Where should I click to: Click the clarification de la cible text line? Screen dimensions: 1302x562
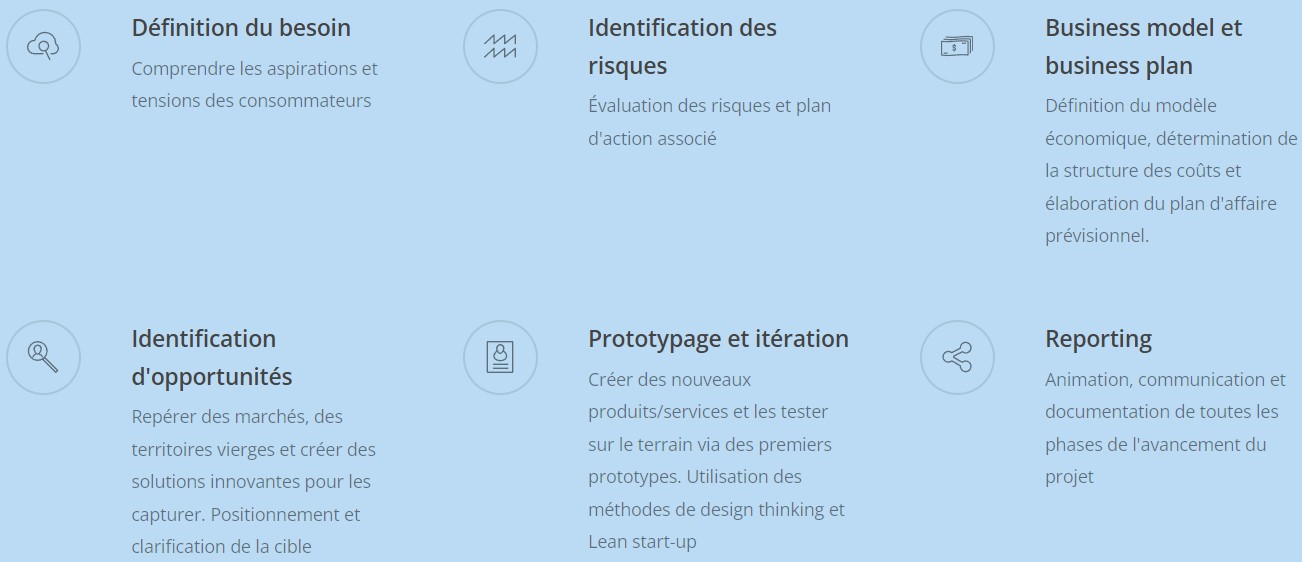221,547
